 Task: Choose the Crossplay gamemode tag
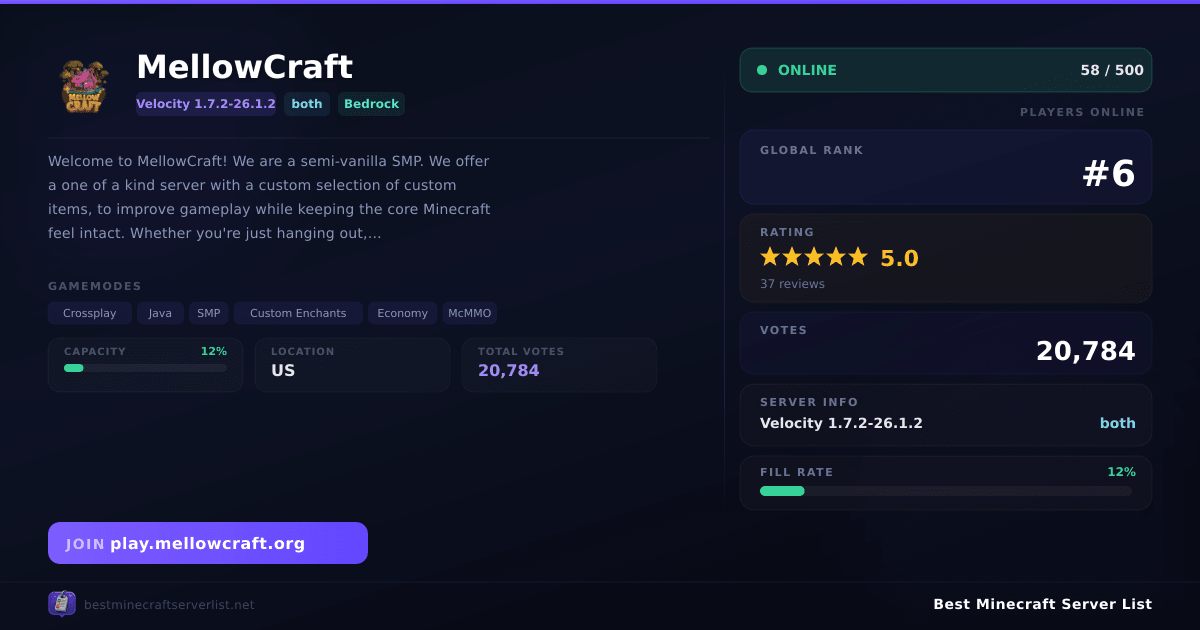point(90,313)
